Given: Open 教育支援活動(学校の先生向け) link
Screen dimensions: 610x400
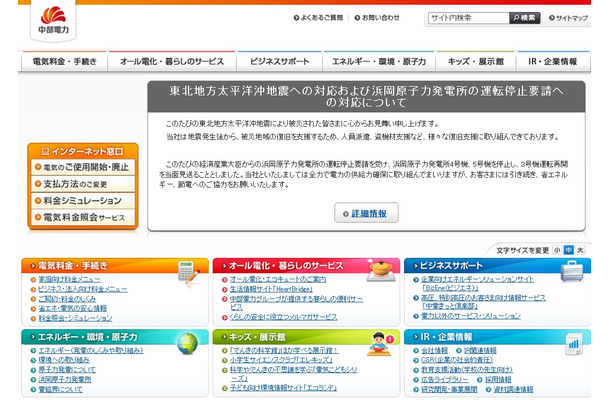Looking at the screenshot, I should 467,370.
